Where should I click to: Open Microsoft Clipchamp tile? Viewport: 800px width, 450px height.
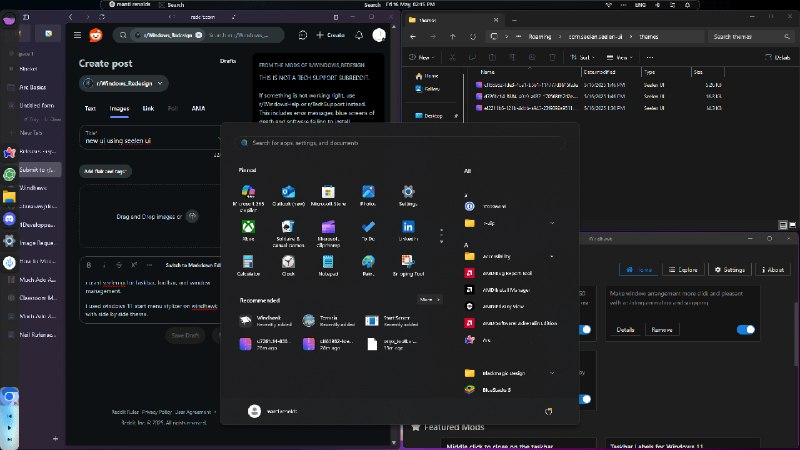click(x=328, y=233)
